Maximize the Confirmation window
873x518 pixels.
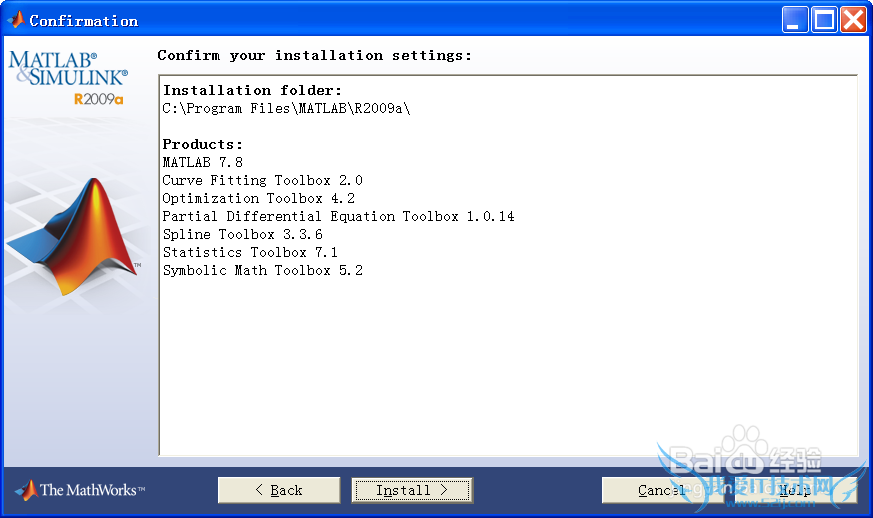pyautogui.click(x=824, y=20)
